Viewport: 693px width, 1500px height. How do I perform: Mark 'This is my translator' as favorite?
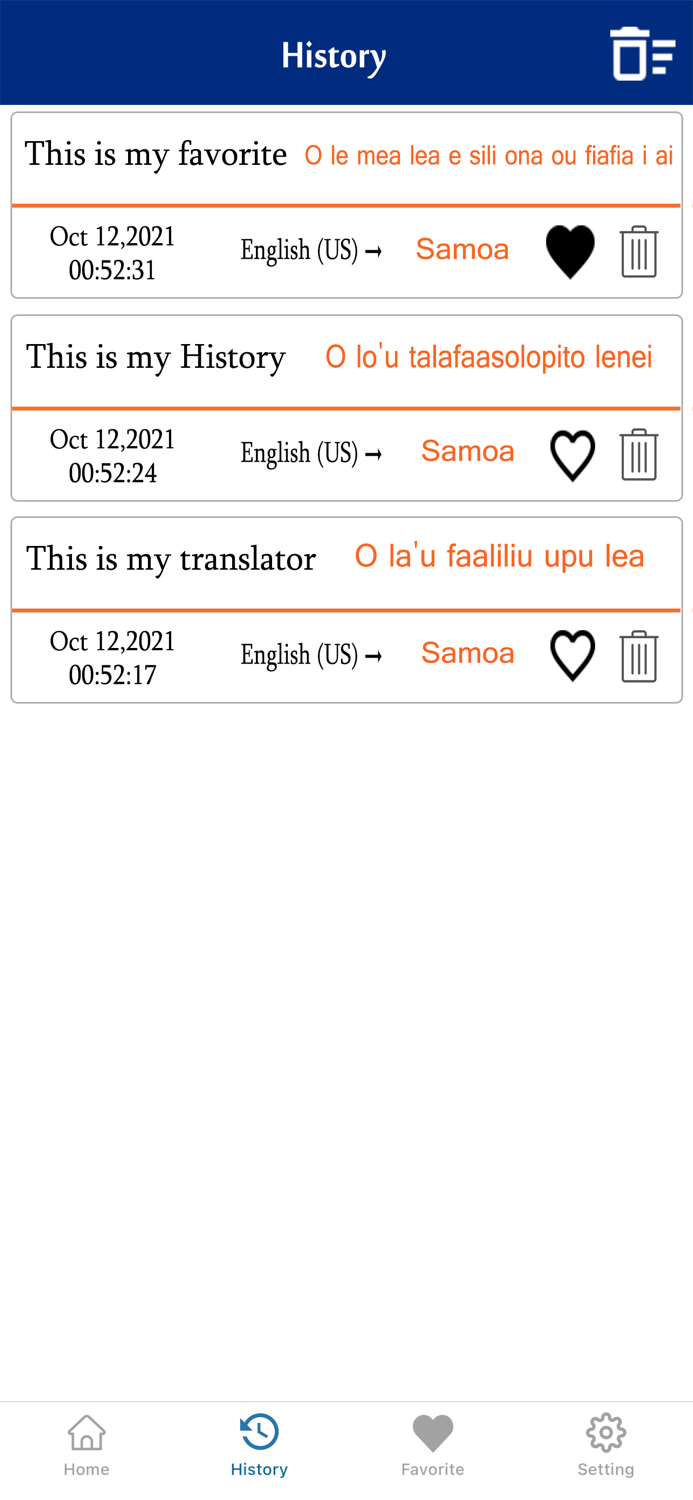[x=571, y=656]
